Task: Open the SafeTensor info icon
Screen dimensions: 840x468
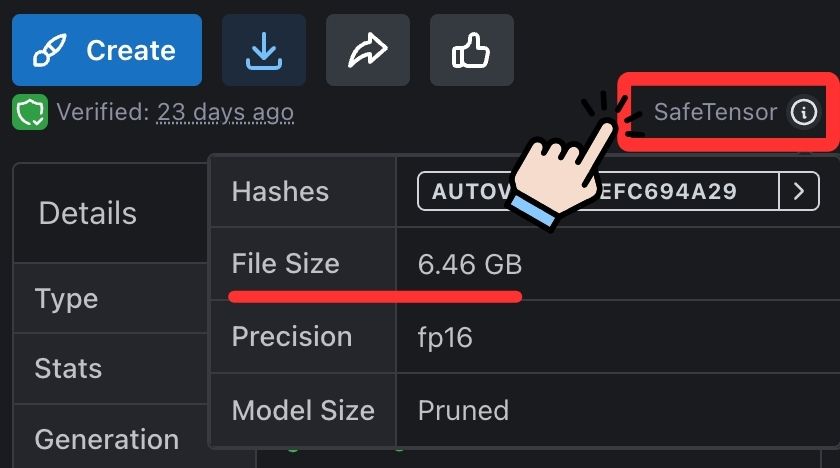Action: (803, 112)
